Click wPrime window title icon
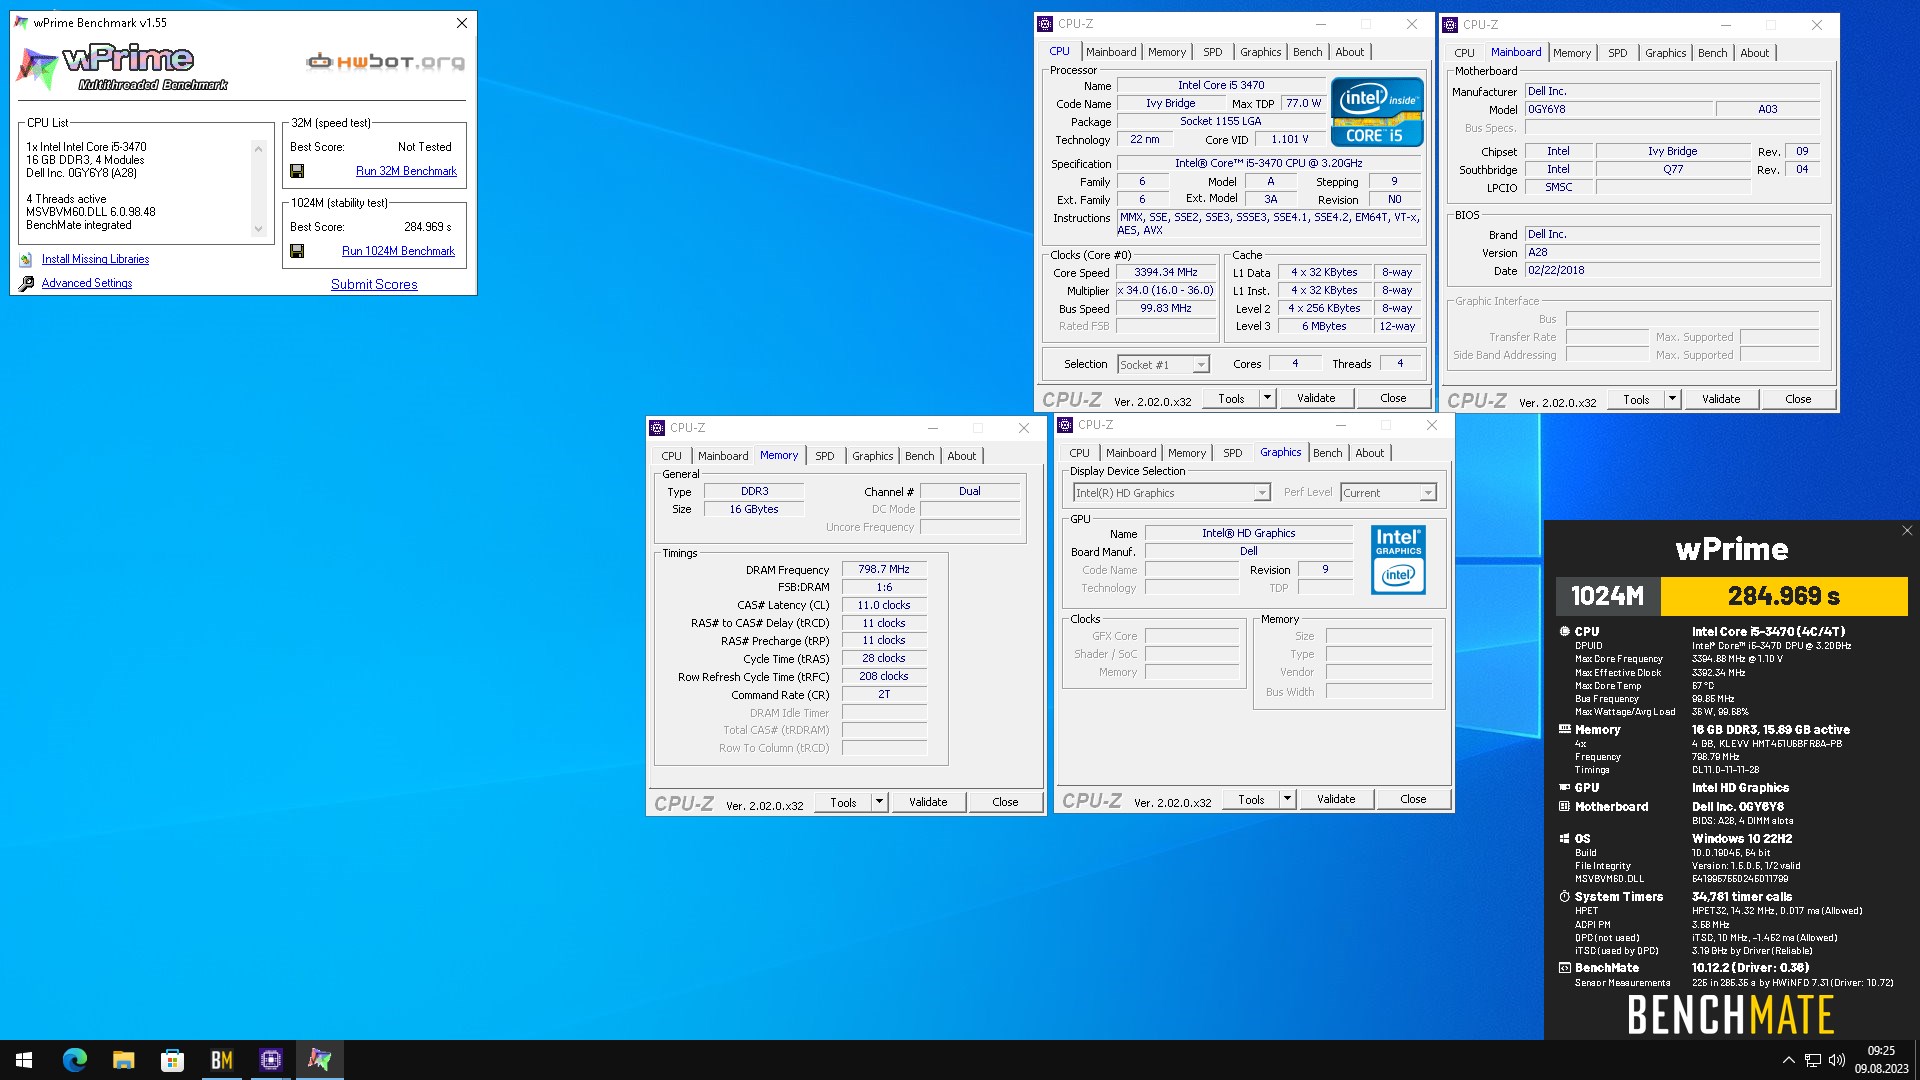 click(x=21, y=23)
